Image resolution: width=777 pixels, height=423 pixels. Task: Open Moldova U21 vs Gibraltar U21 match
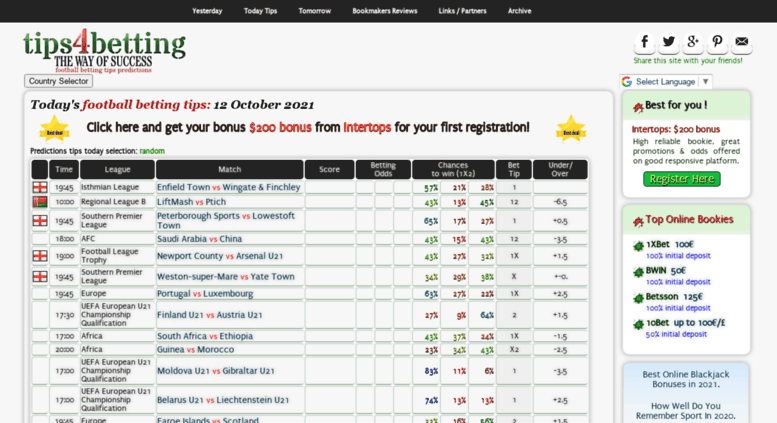pyautogui.click(x=216, y=371)
